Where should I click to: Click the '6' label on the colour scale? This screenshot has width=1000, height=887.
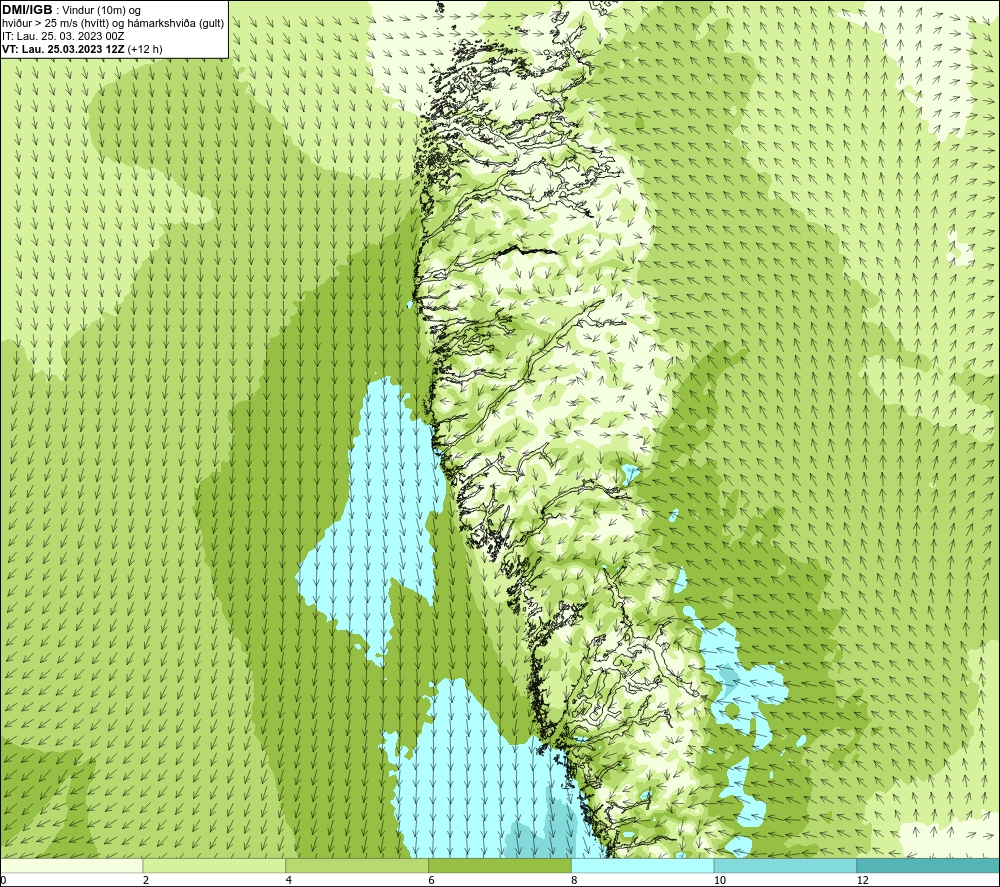pyautogui.click(x=432, y=881)
